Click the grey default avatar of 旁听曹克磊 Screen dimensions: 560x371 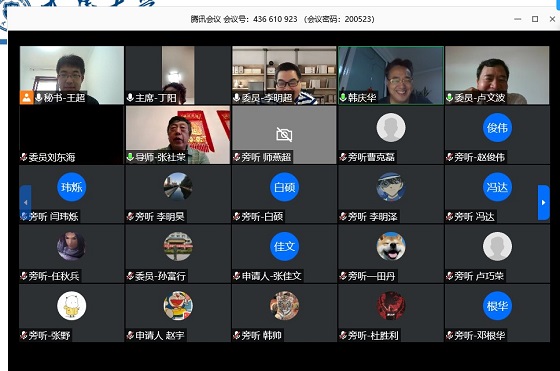tap(391, 127)
